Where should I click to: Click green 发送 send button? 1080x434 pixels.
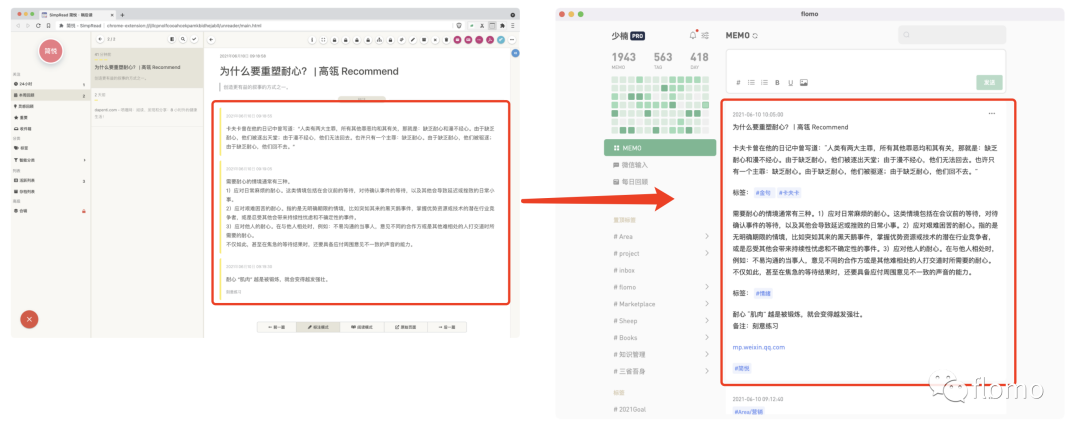tap(989, 82)
